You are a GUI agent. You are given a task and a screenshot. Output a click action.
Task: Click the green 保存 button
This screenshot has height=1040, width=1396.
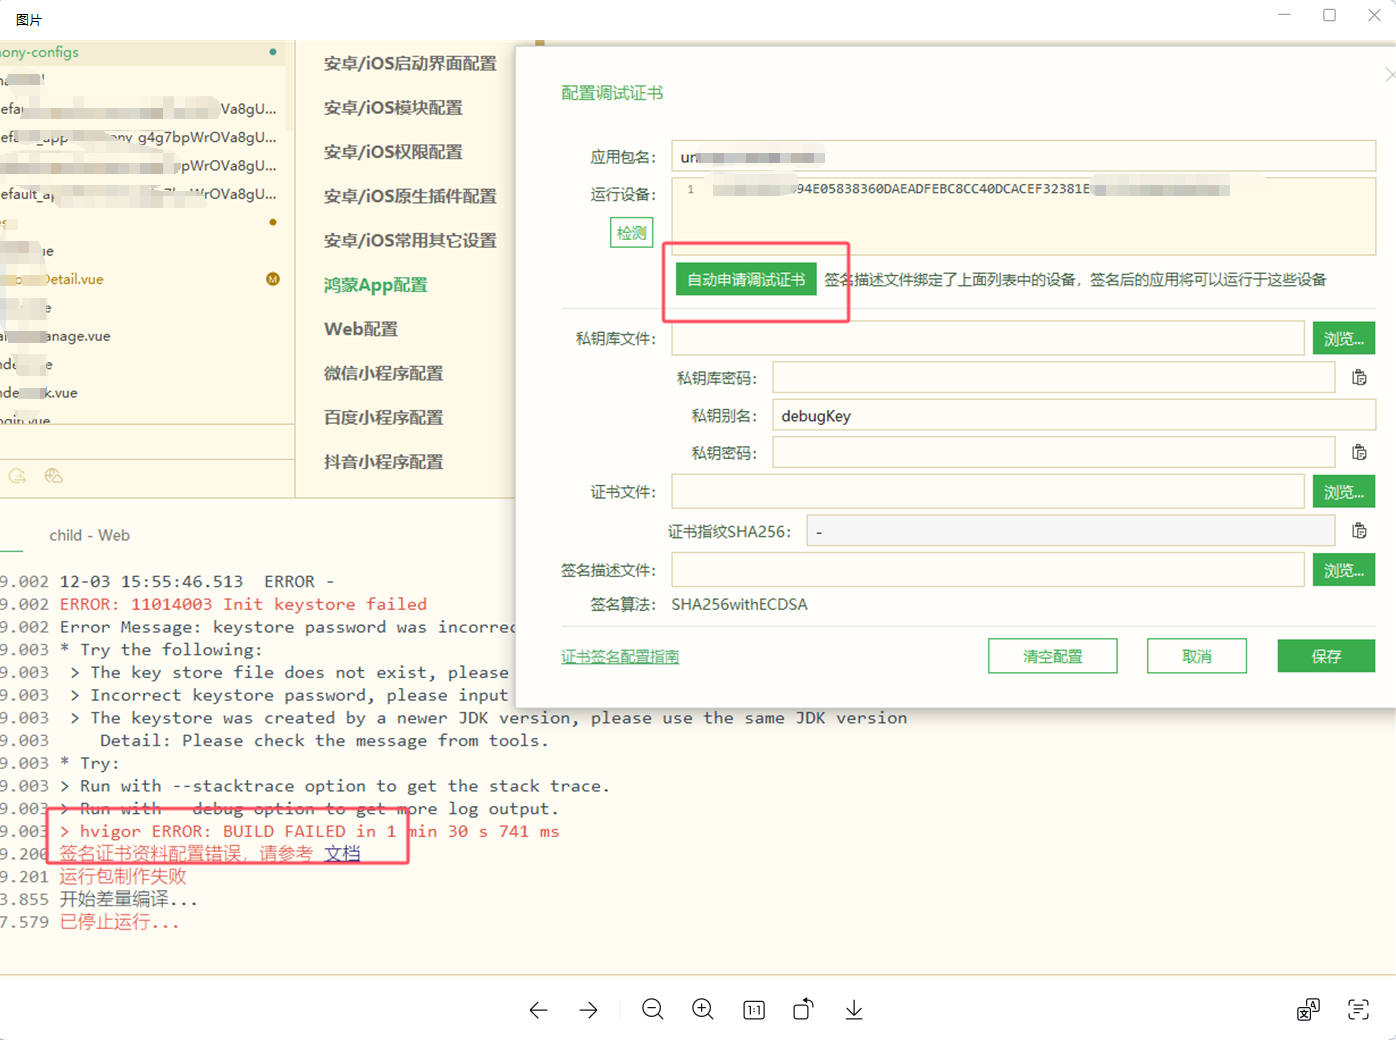click(1326, 656)
